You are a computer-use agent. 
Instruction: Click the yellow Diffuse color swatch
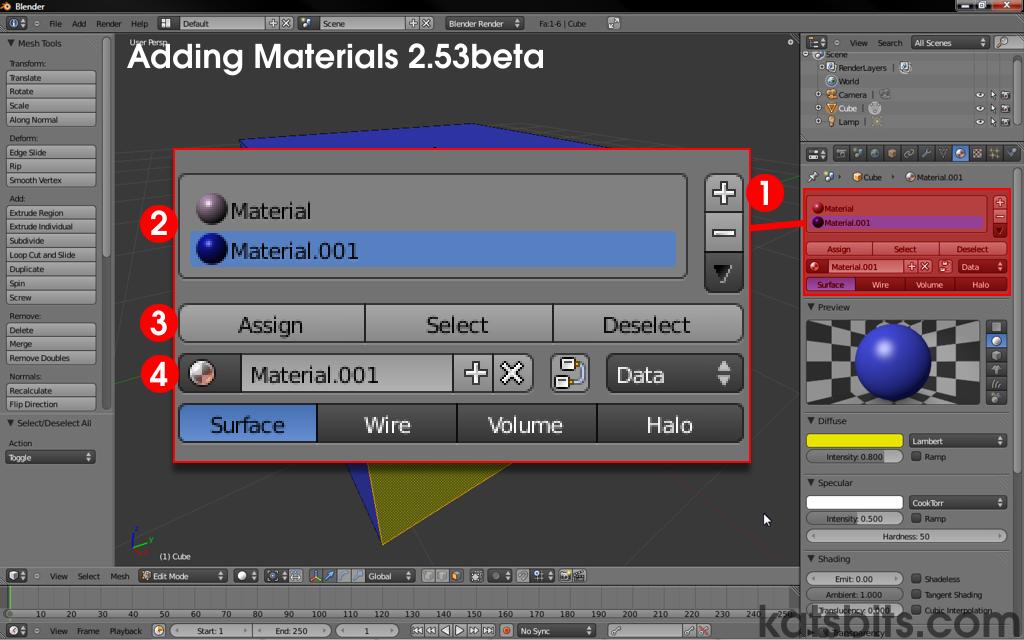(854, 441)
